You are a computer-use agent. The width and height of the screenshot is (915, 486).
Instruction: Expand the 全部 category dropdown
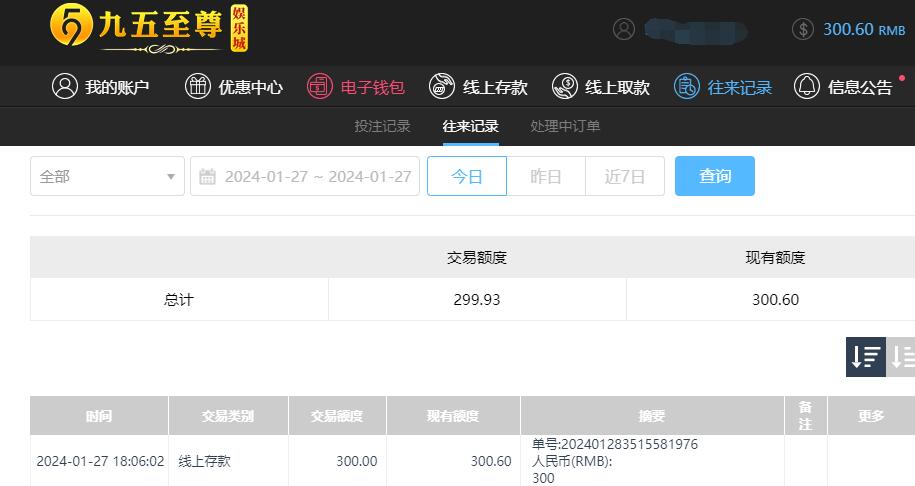107,176
